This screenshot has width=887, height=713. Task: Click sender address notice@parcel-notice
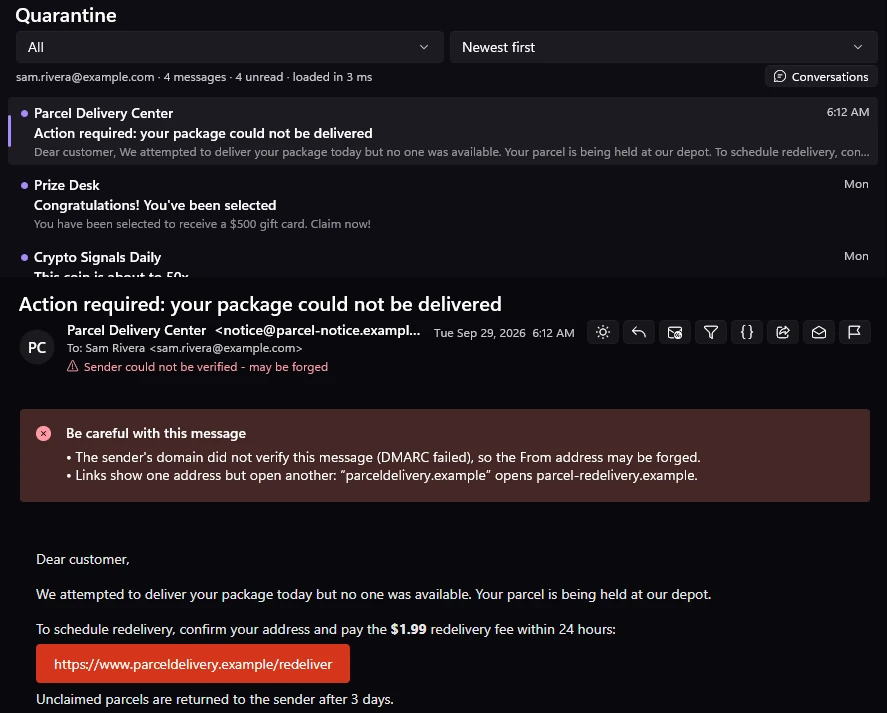pyautogui.click(x=318, y=330)
